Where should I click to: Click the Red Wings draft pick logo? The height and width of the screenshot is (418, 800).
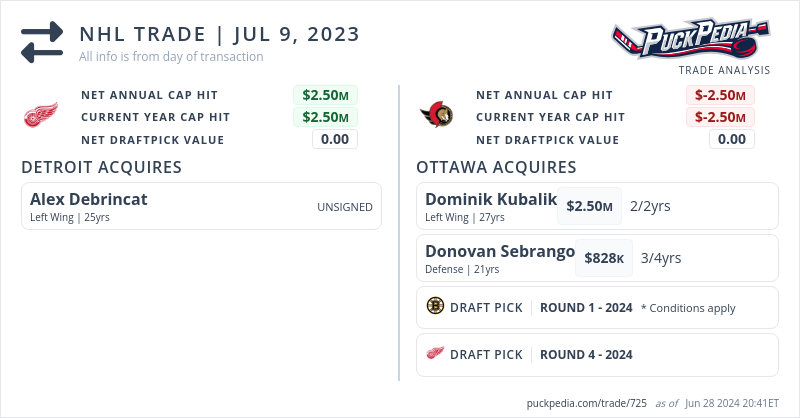click(435, 354)
